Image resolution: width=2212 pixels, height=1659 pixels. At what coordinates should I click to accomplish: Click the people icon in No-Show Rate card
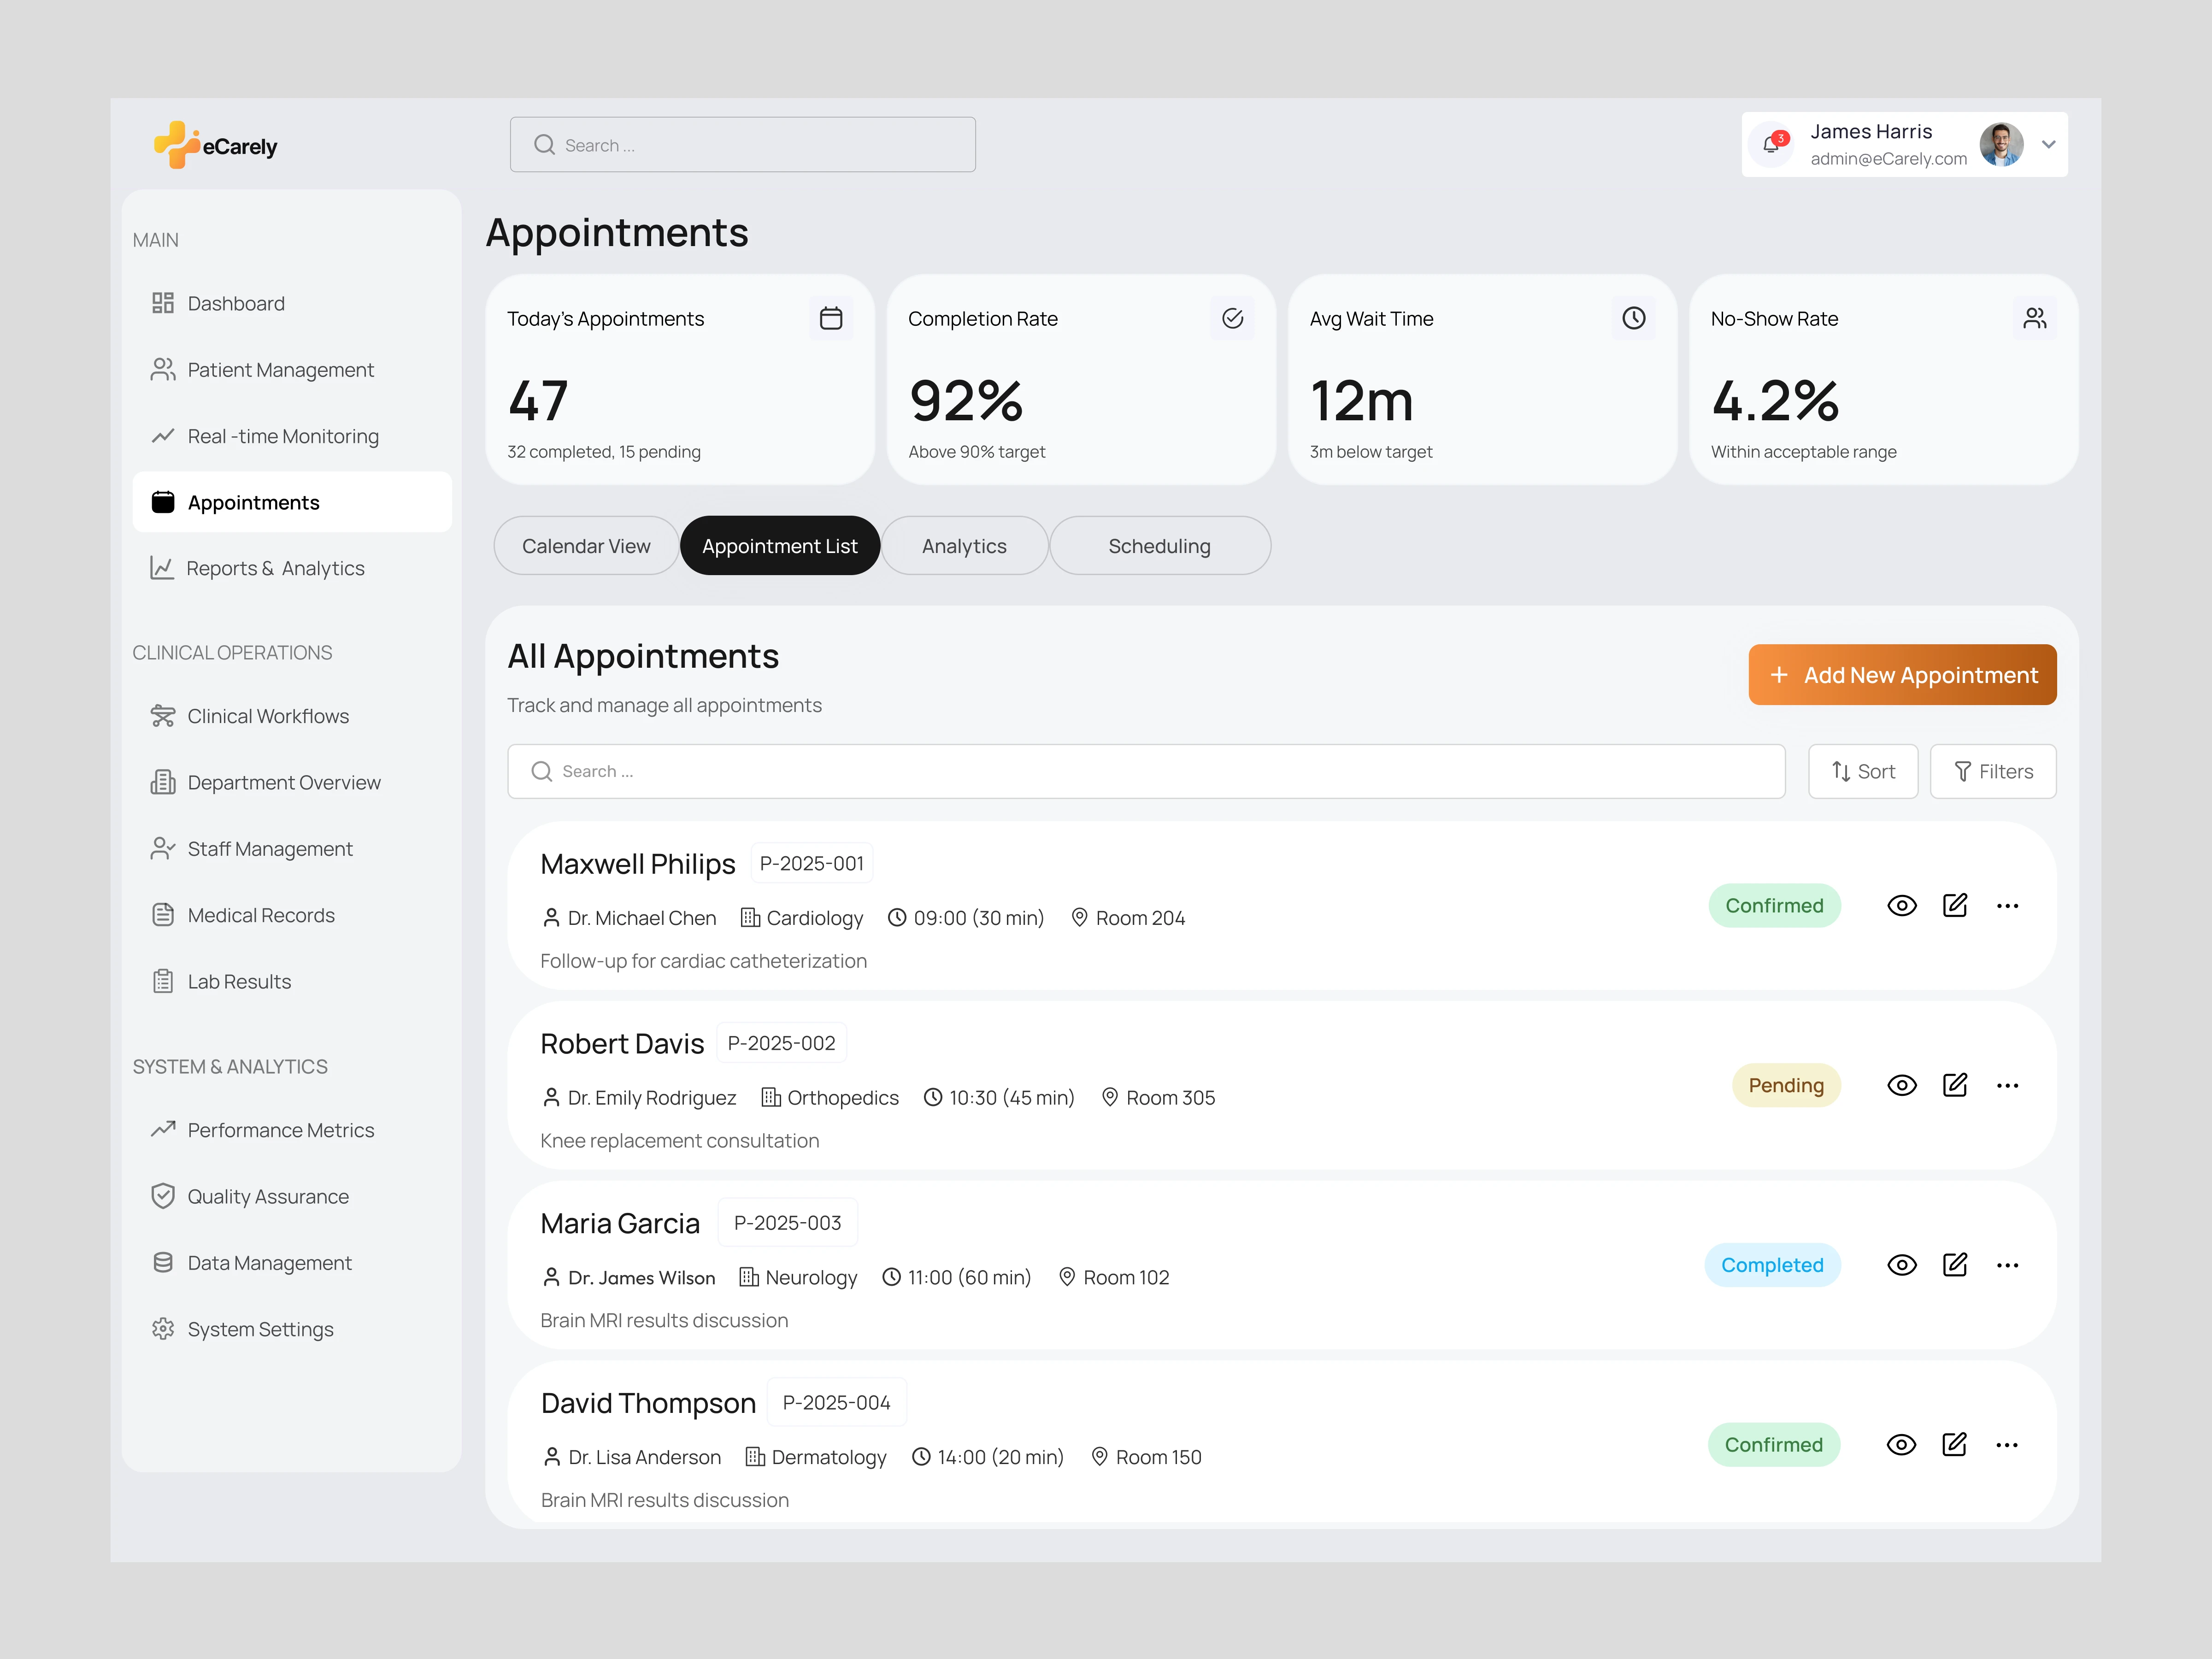(2034, 319)
